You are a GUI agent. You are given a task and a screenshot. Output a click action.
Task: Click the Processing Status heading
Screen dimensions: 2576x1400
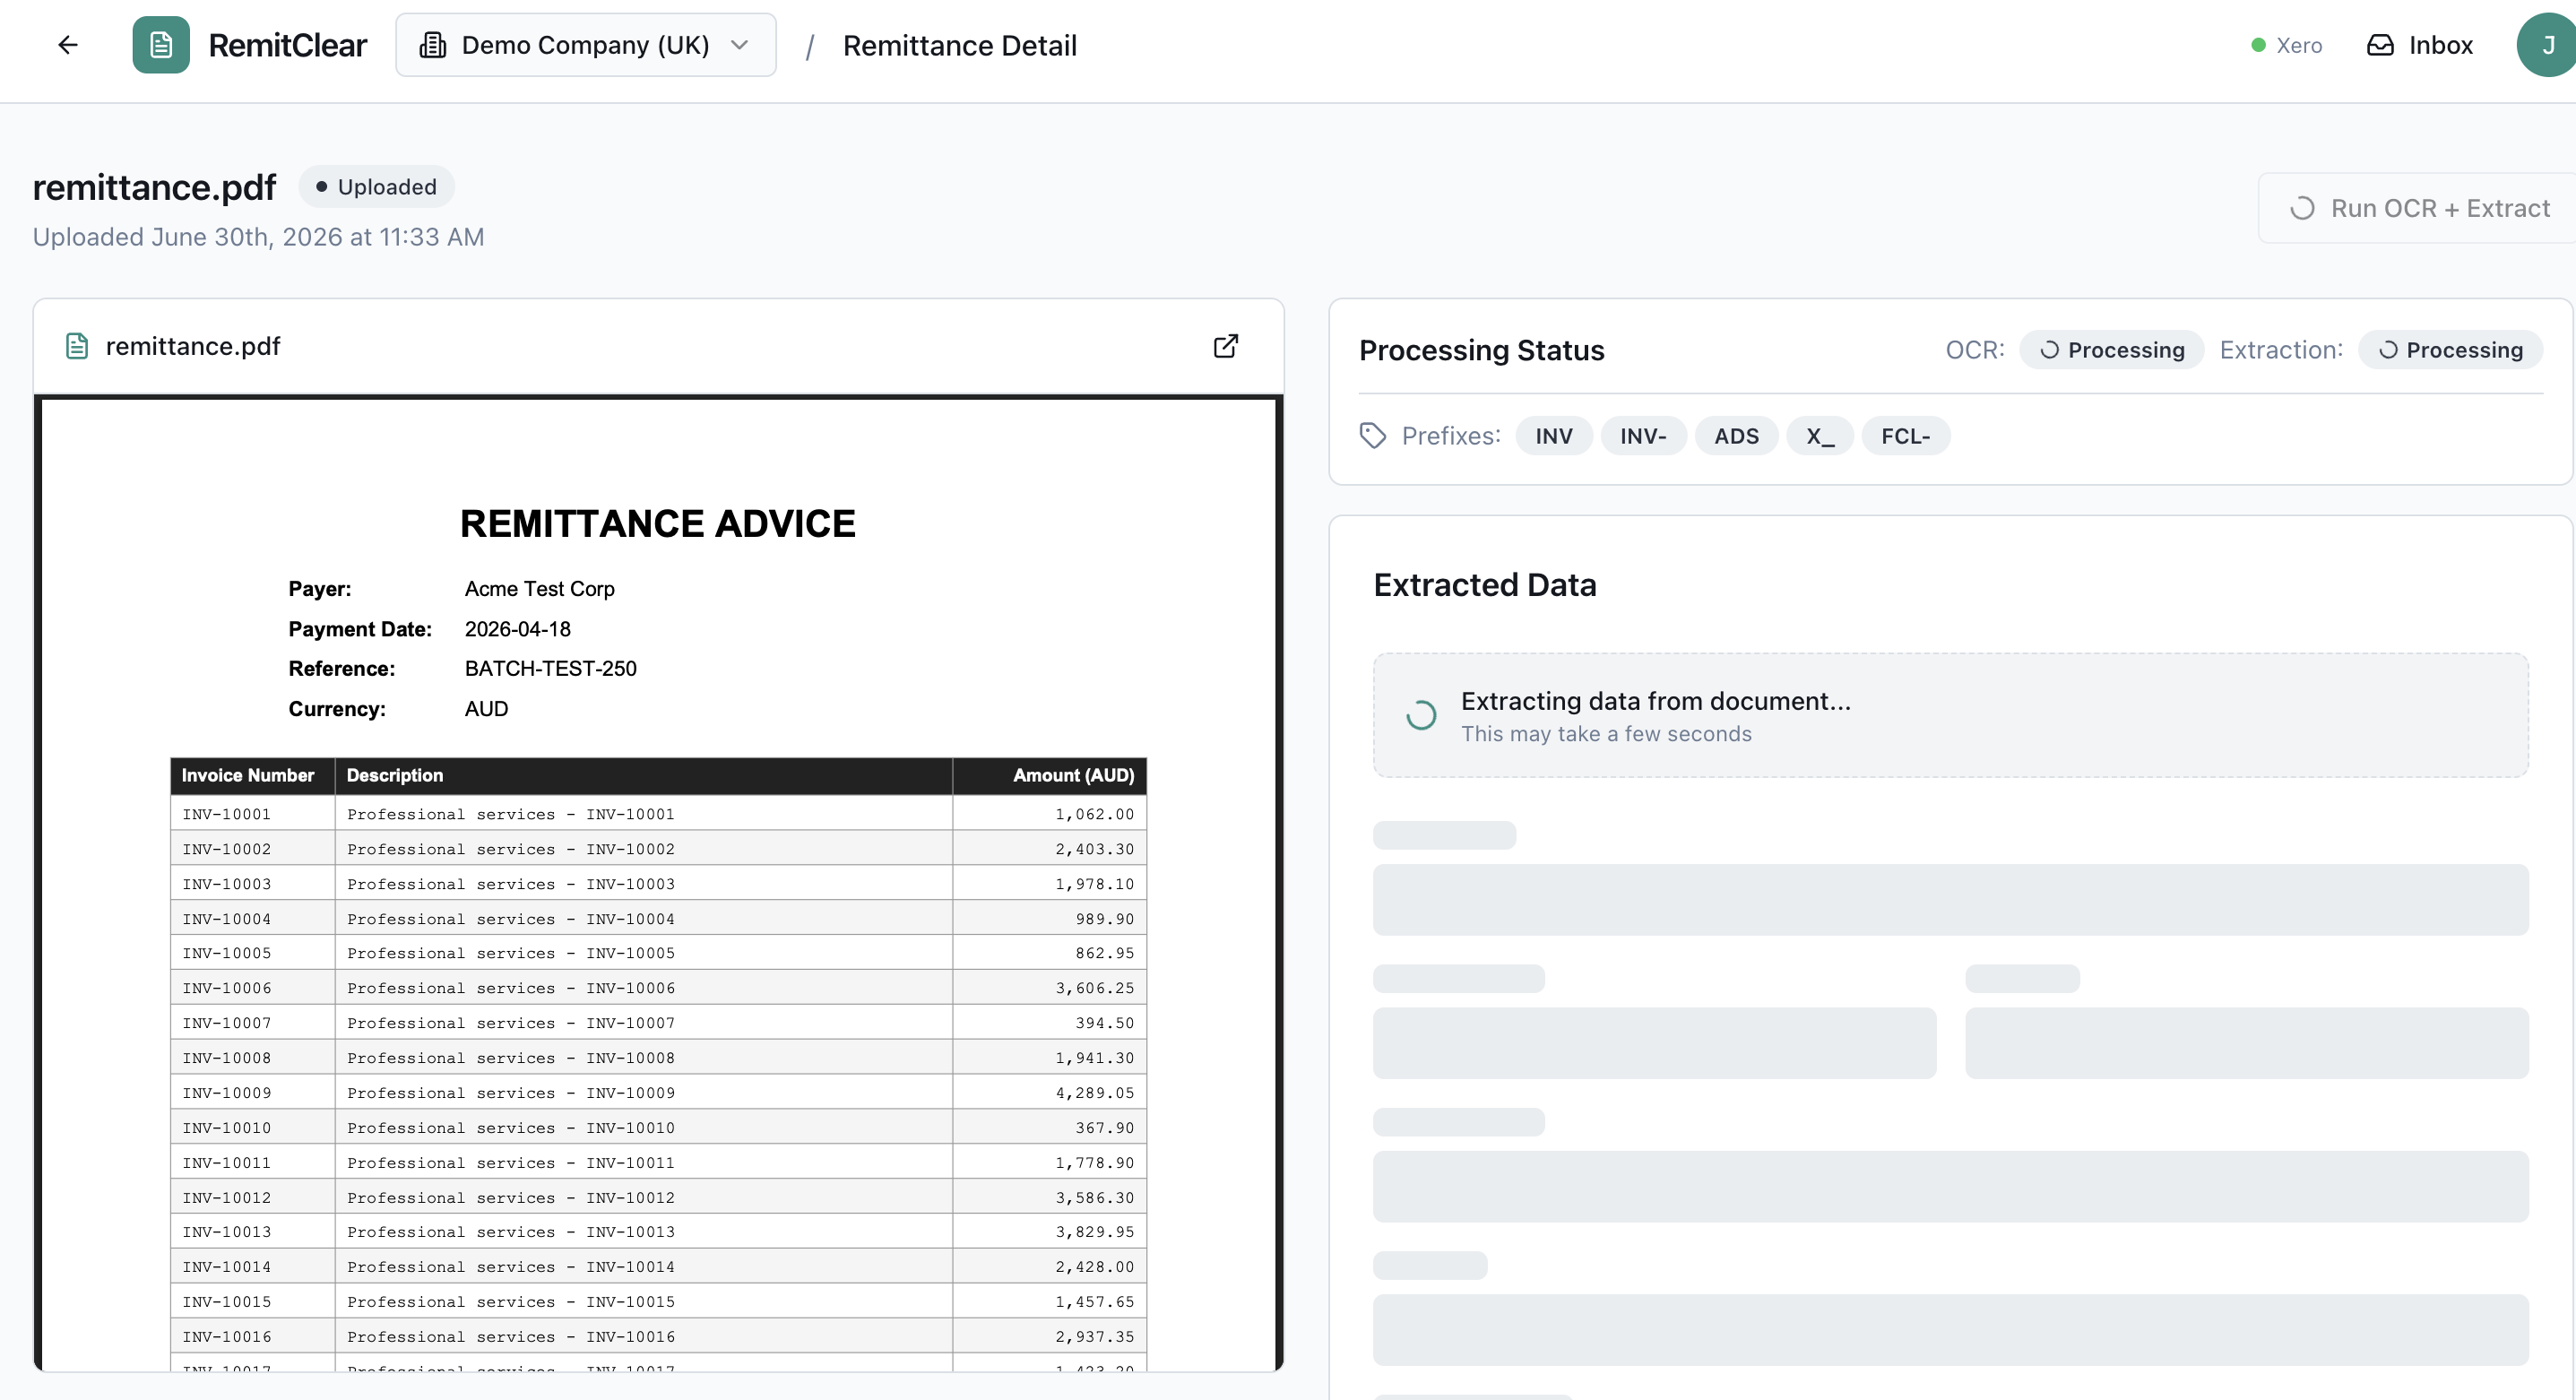(x=1481, y=350)
